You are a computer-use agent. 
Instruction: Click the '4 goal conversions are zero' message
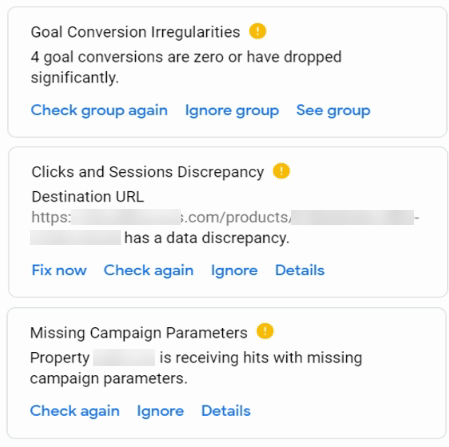pos(186,67)
